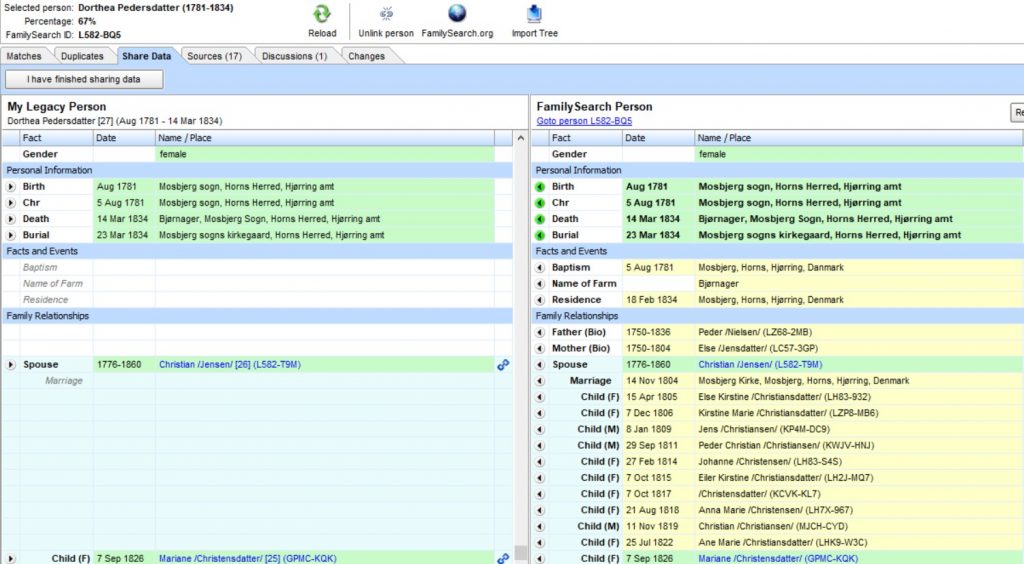Click left arrow on FamilySearch Spouse row
Image resolution: width=1024 pixels, height=564 pixels.
pyautogui.click(x=540, y=365)
